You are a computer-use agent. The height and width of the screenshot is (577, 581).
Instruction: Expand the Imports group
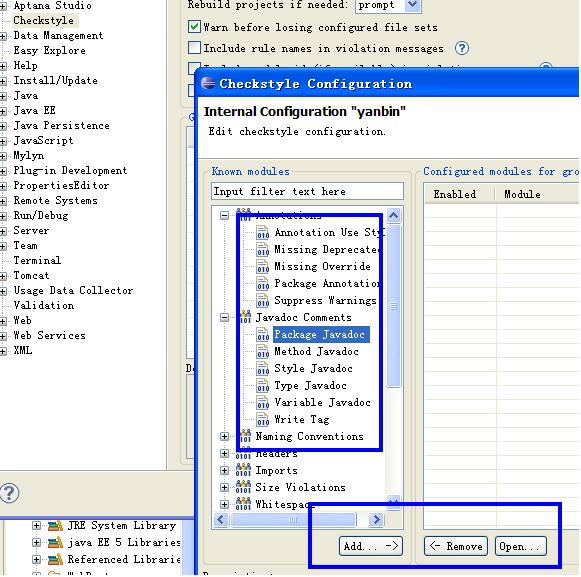(x=224, y=471)
